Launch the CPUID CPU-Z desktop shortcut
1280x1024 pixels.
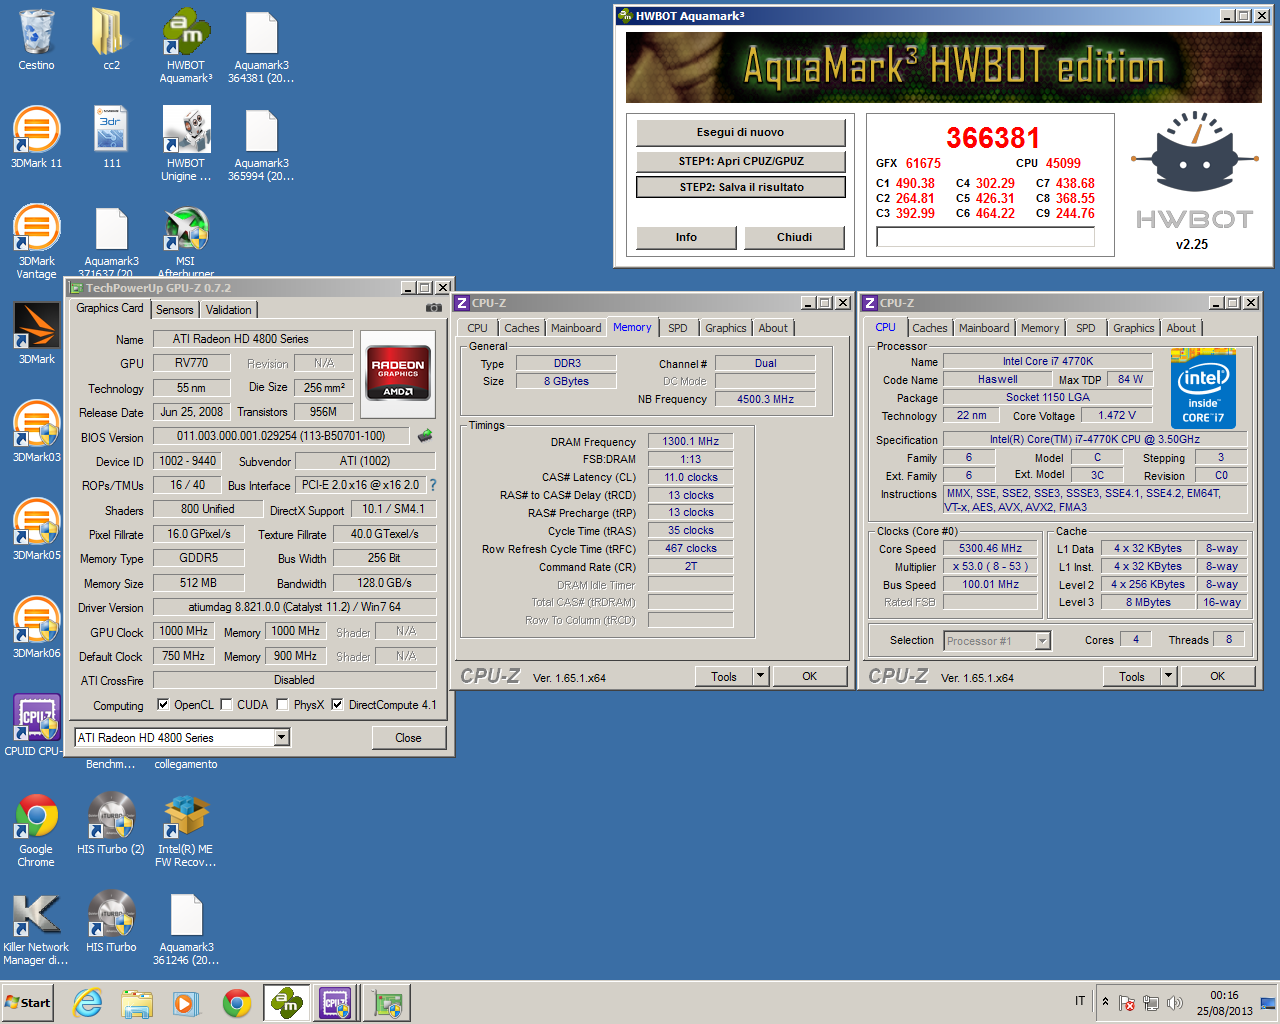pos(34,726)
